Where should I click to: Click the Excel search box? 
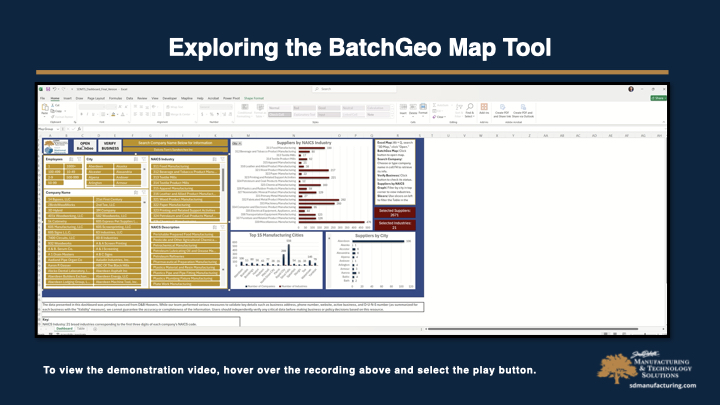click(x=354, y=89)
